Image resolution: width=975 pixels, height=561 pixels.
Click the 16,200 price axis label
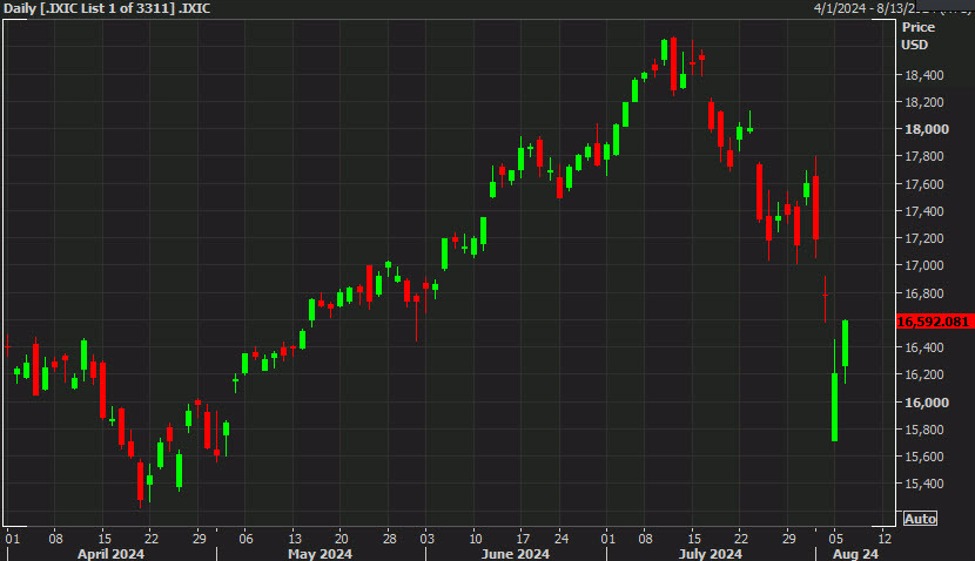pos(923,375)
